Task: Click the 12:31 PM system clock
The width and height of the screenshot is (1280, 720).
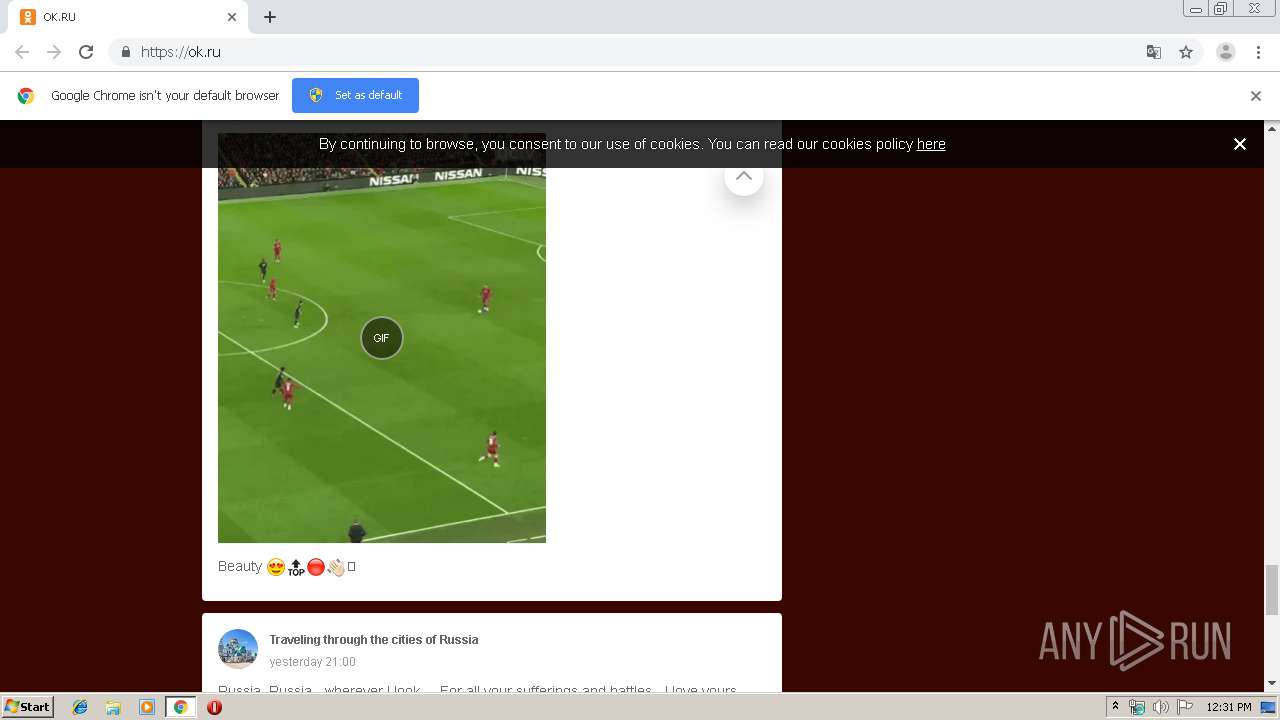Action: (1229, 707)
